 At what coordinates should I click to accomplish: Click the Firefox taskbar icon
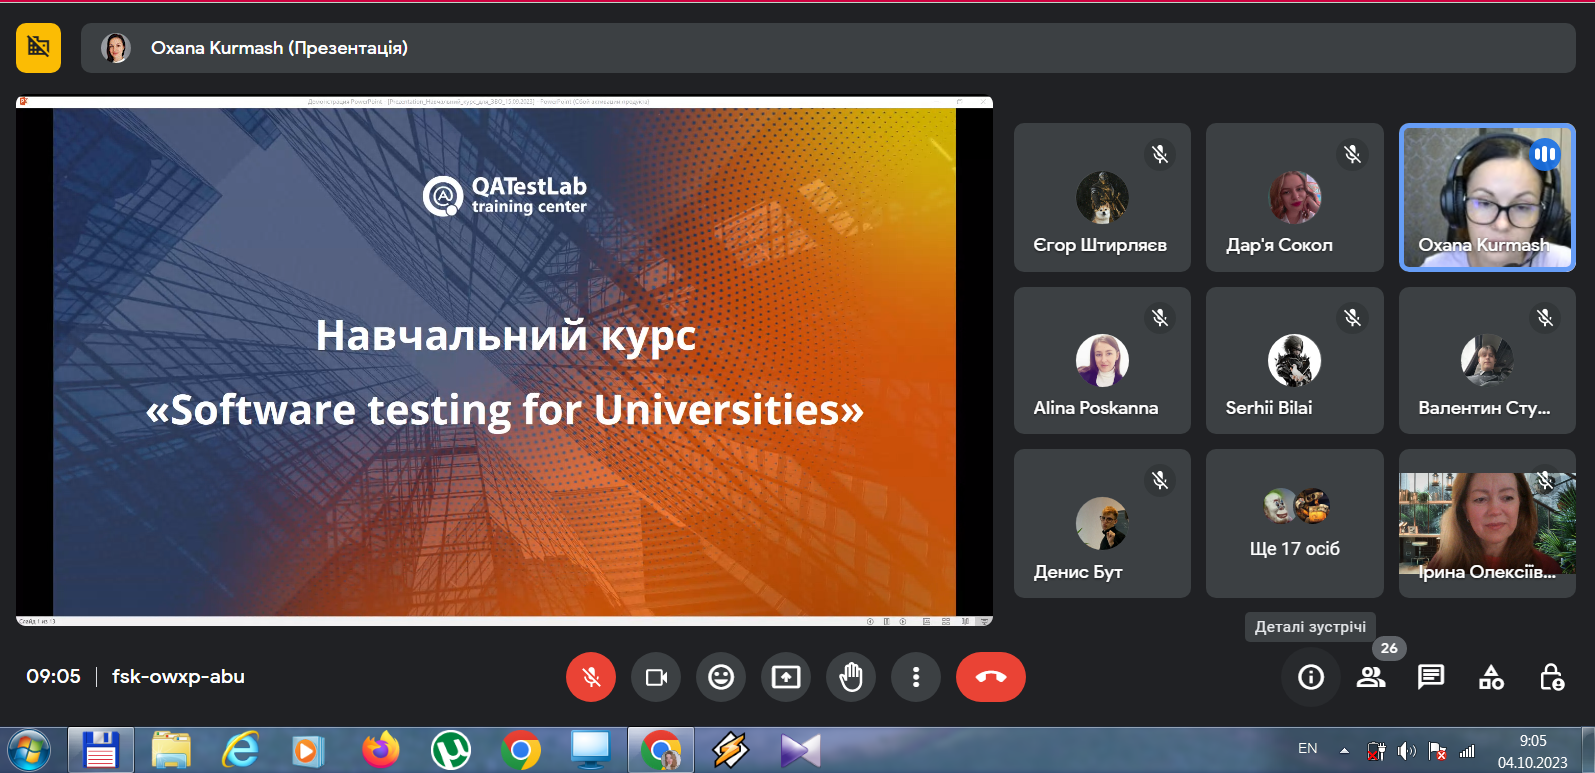(x=380, y=750)
